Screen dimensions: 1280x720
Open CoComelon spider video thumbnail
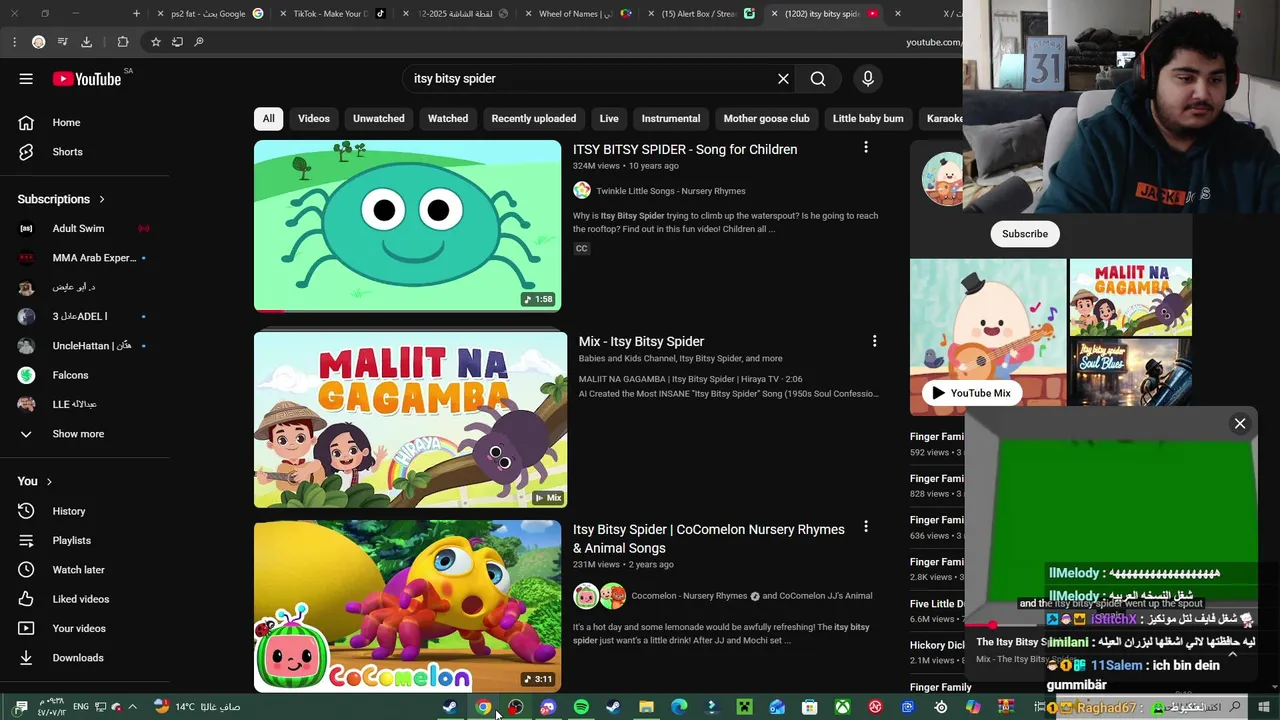(x=407, y=606)
